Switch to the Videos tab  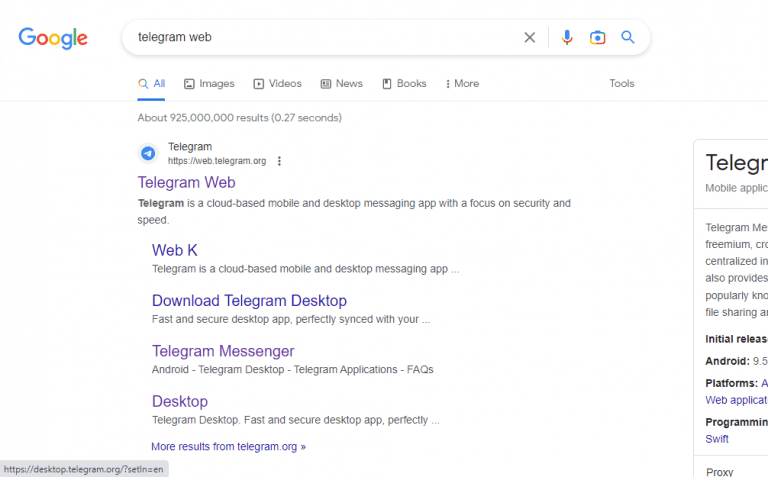click(277, 84)
